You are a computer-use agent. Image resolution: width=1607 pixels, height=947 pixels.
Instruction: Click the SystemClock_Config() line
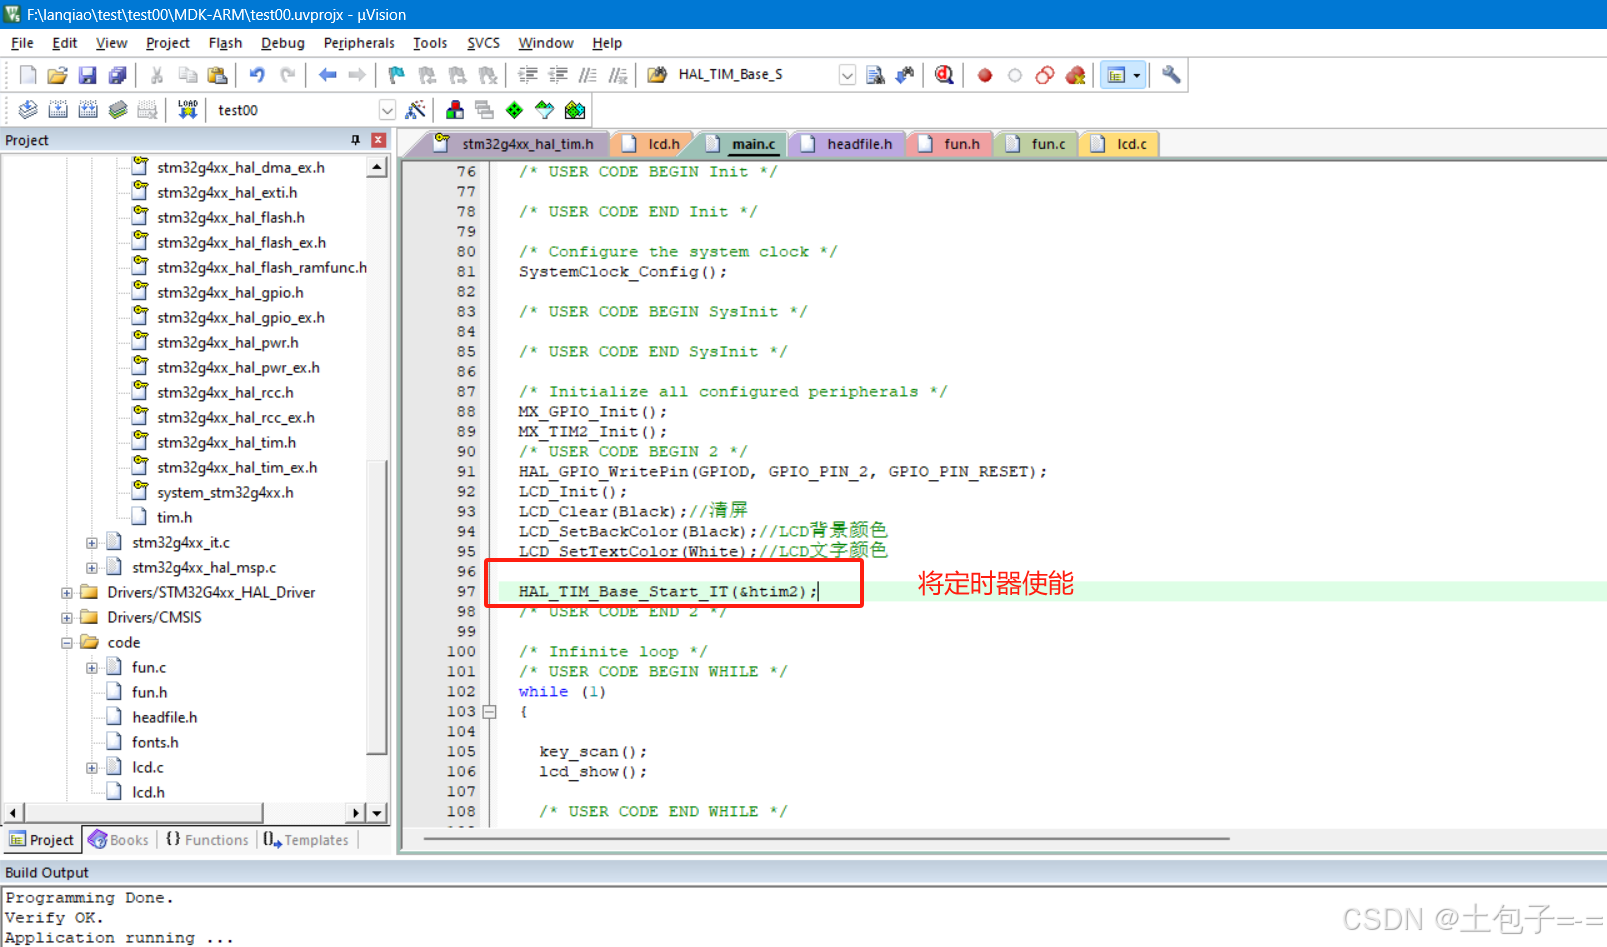pyautogui.click(x=623, y=272)
